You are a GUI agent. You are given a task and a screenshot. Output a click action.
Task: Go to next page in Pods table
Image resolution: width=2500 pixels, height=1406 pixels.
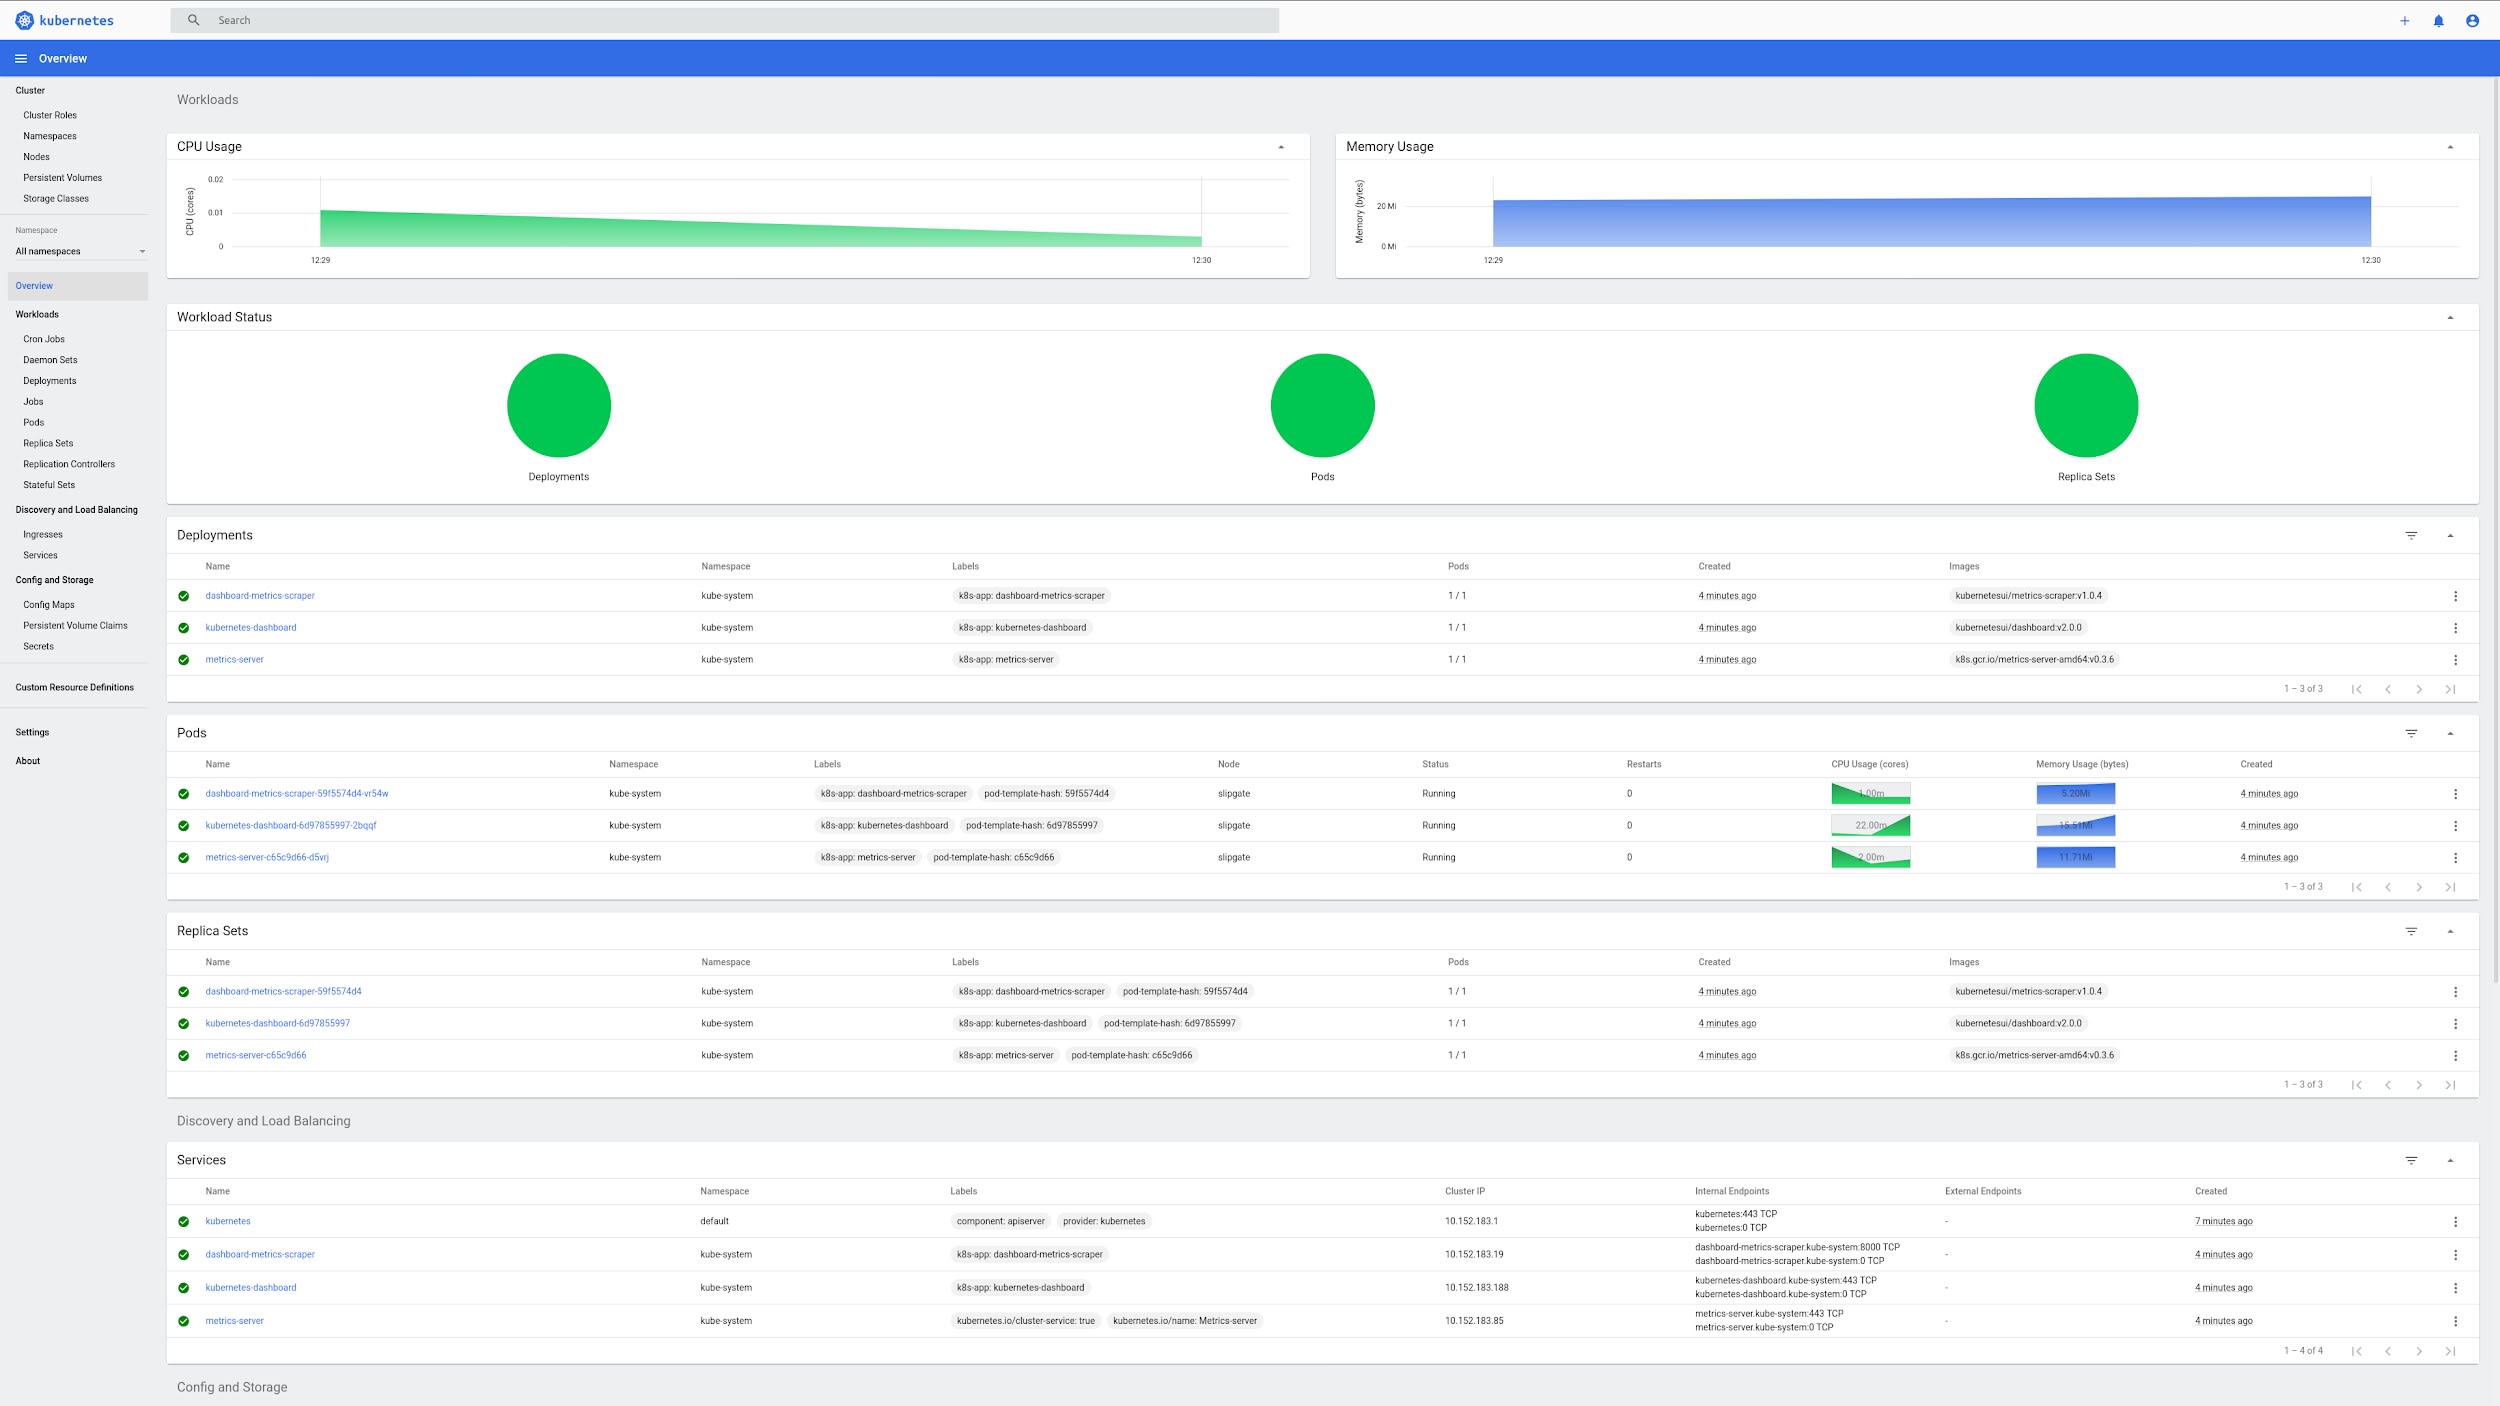(x=2419, y=887)
